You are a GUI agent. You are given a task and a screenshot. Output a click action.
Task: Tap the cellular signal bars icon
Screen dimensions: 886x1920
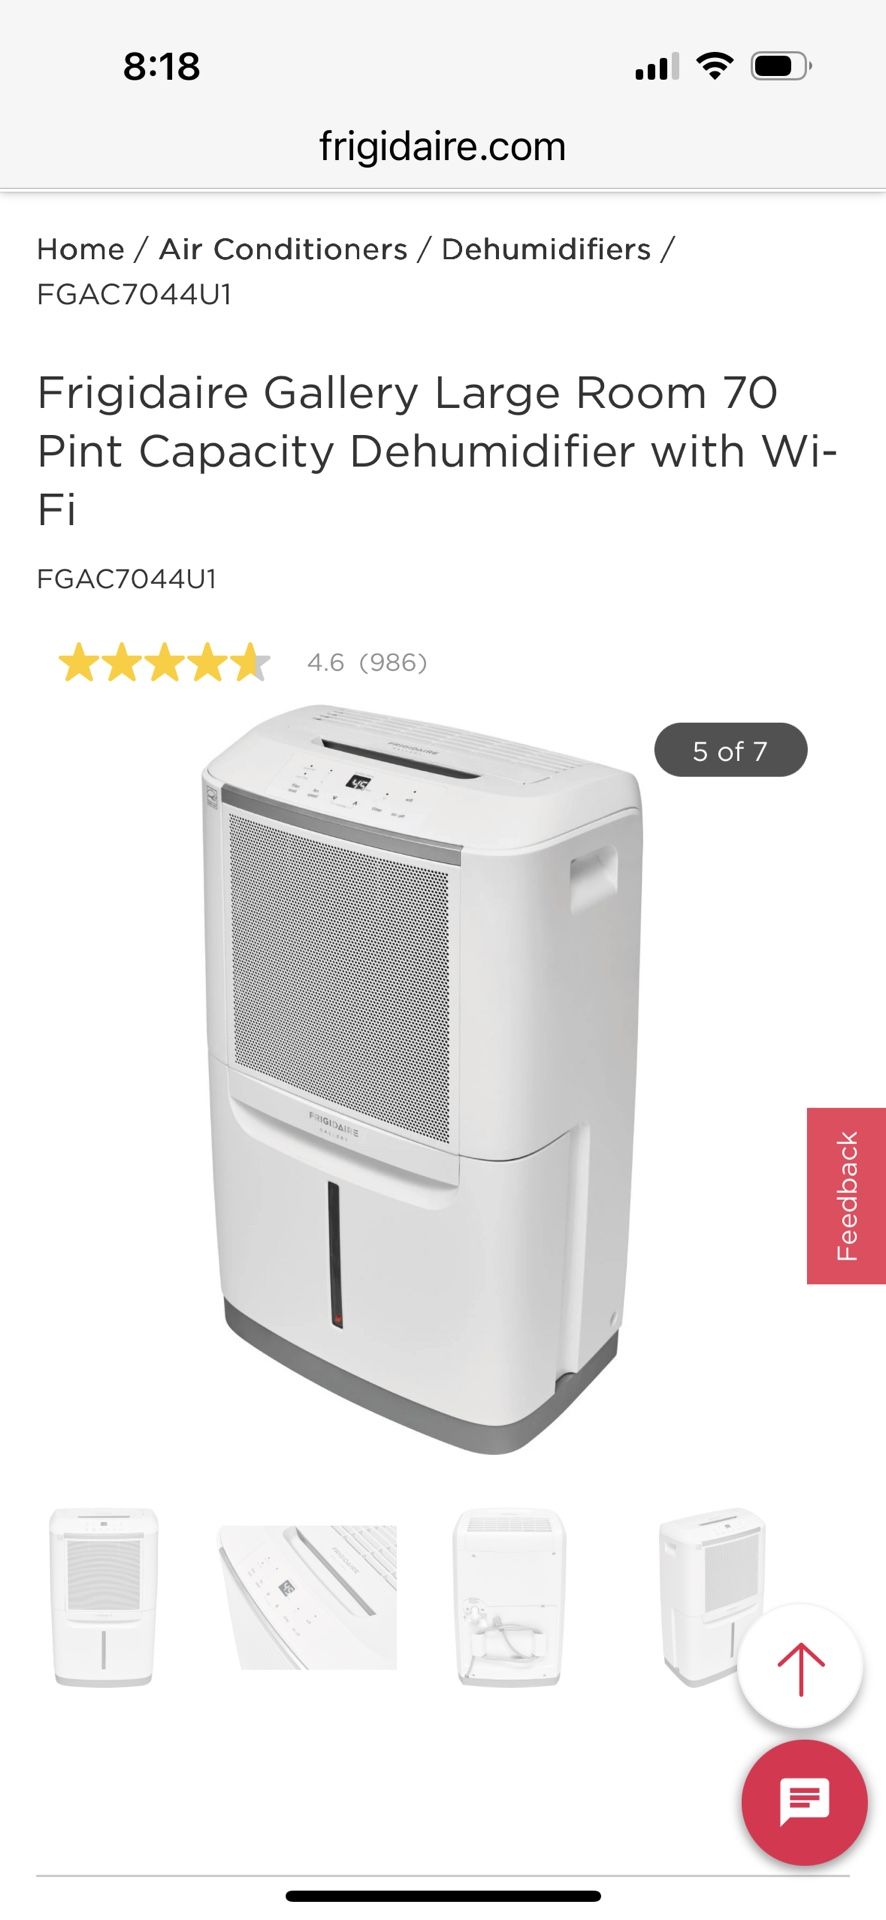(656, 67)
